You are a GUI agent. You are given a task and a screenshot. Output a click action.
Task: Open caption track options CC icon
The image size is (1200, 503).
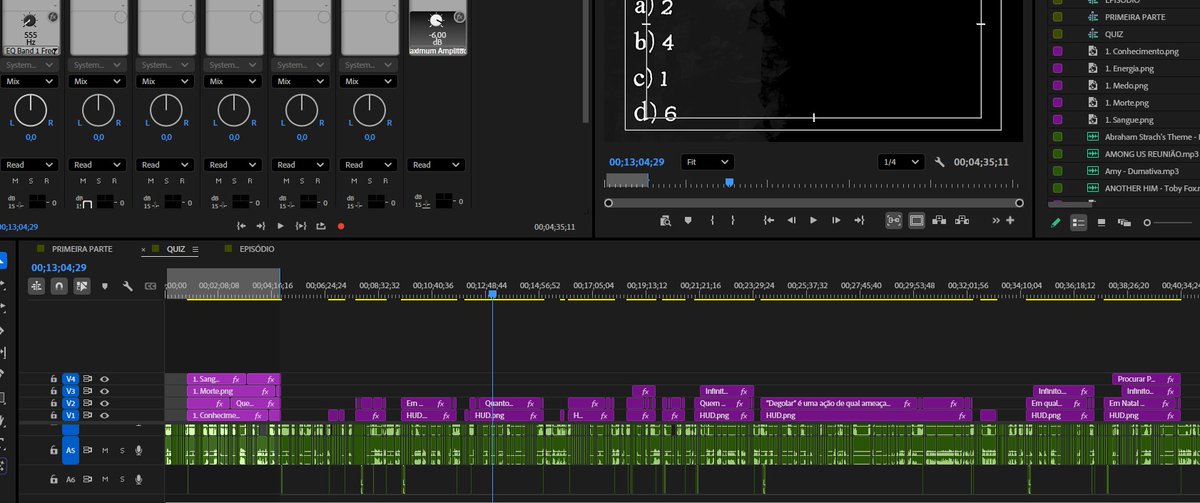pos(151,286)
